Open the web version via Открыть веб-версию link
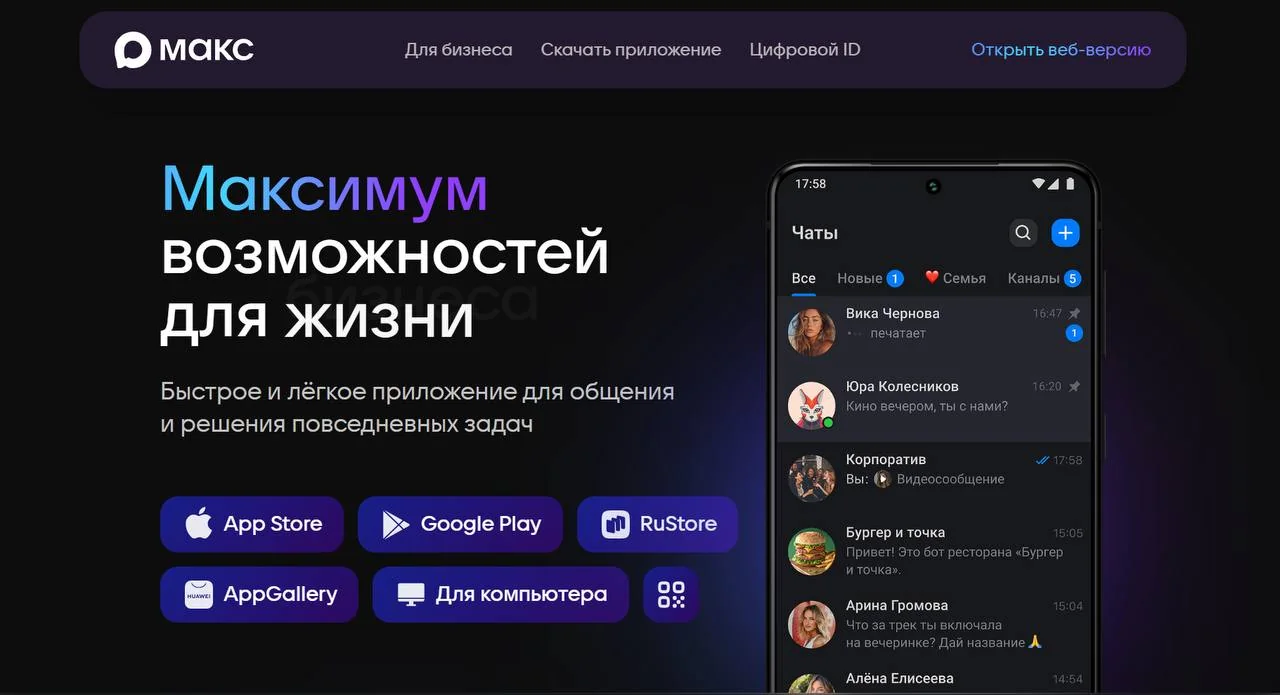This screenshot has width=1280, height=695. coord(1061,48)
